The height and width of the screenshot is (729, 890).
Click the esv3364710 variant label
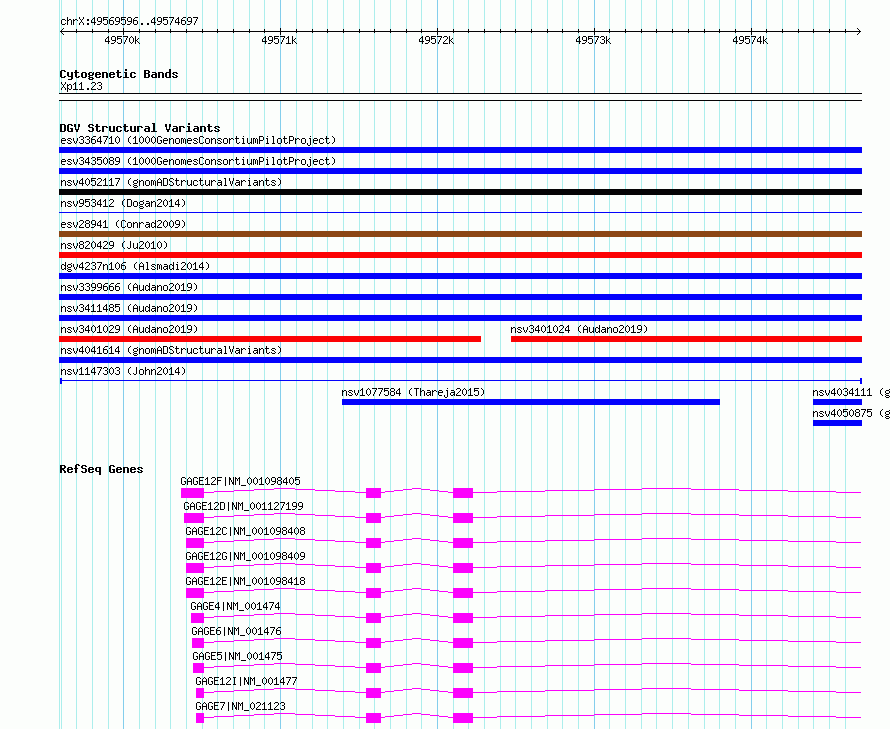tap(198, 140)
